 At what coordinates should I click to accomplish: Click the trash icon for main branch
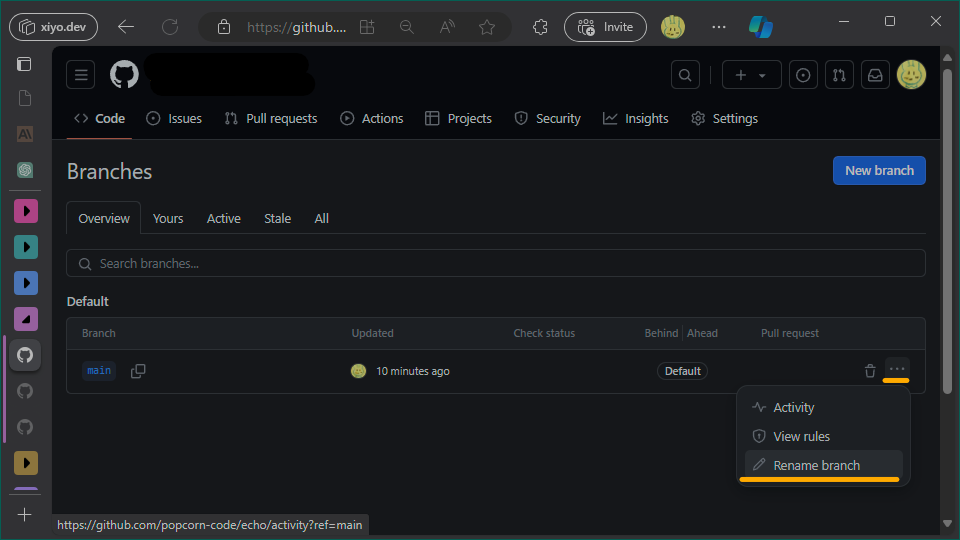click(x=870, y=371)
